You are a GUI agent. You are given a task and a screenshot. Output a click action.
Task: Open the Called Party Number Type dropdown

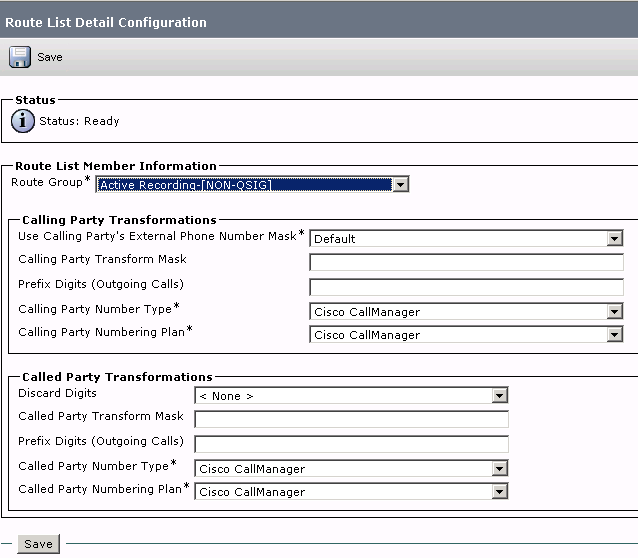352,469
